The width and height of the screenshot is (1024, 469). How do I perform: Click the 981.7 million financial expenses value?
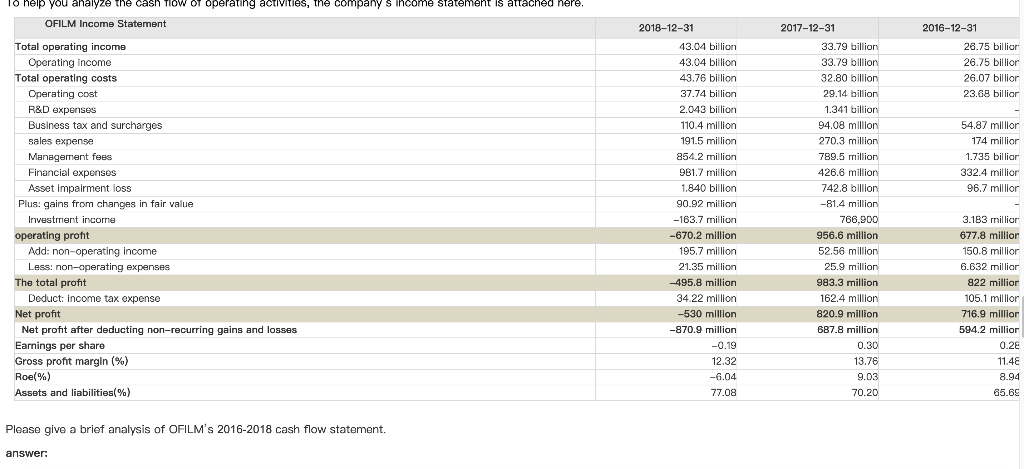coord(707,172)
